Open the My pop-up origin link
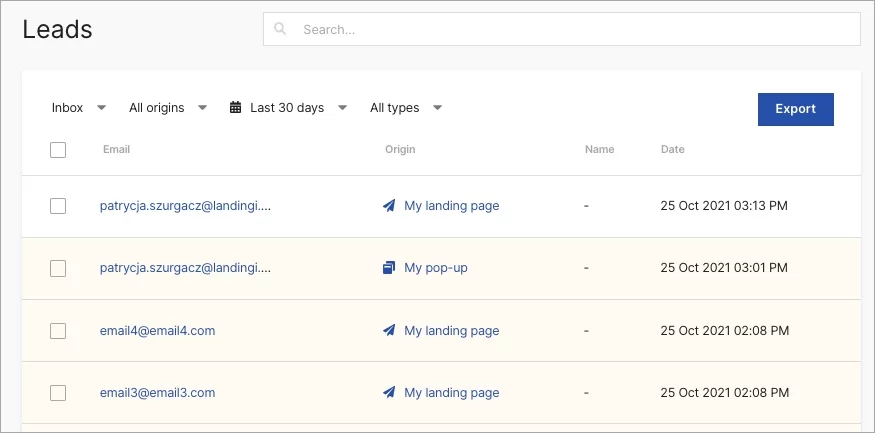Viewport: 875px width, 433px height. coord(435,268)
